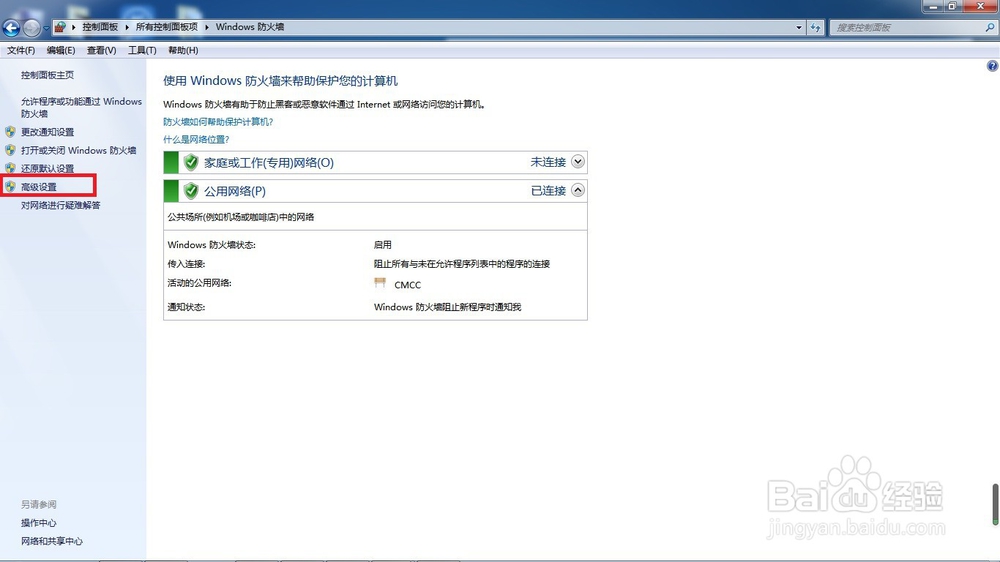This screenshot has width=1000, height=562.
Task: Click 阻止所有与未在允许程序列表中的程序的连接 text
Action: click(462, 264)
